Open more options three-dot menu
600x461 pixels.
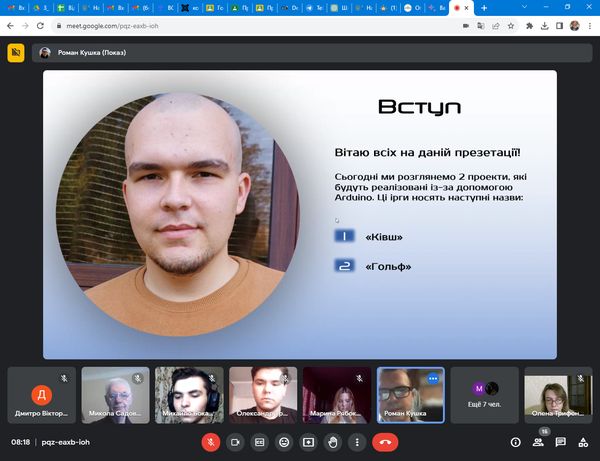tap(356, 441)
